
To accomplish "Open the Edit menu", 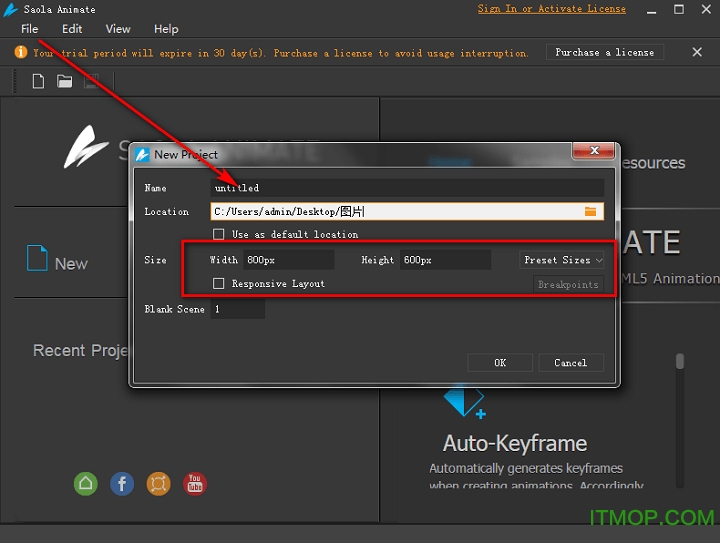I will coord(72,29).
